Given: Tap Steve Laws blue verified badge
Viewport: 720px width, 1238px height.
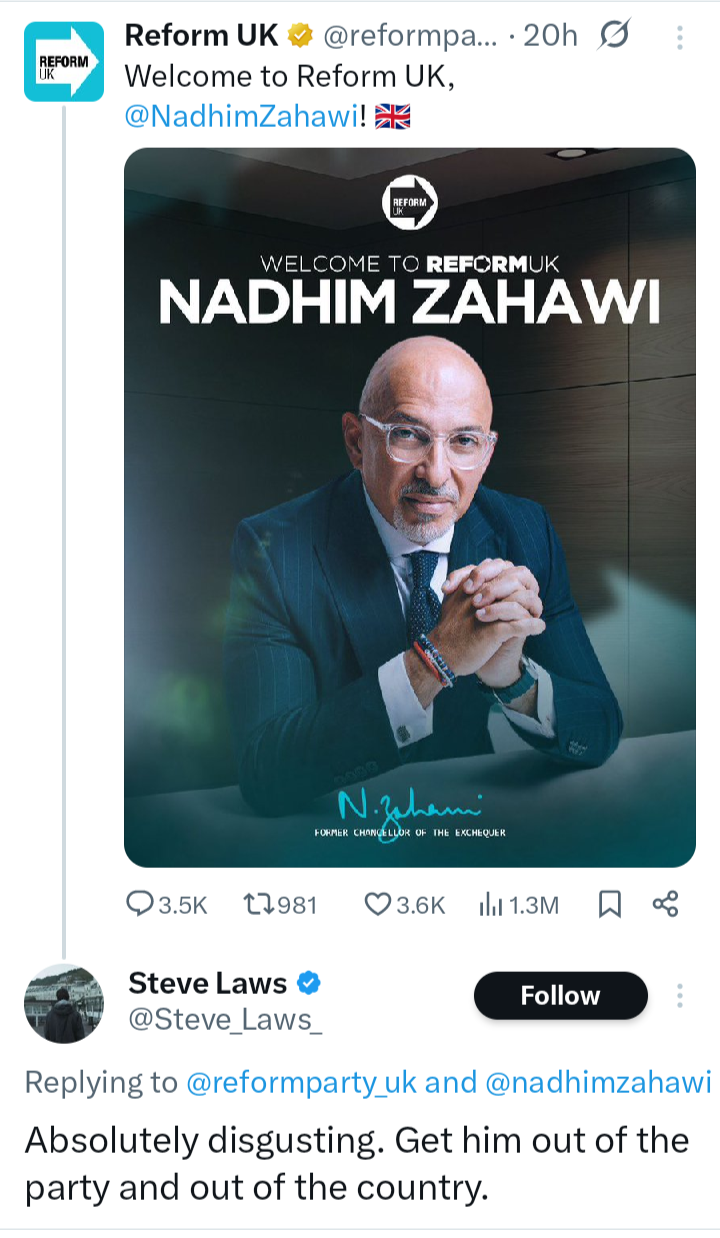Looking at the screenshot, I should [x=309, y=984].
